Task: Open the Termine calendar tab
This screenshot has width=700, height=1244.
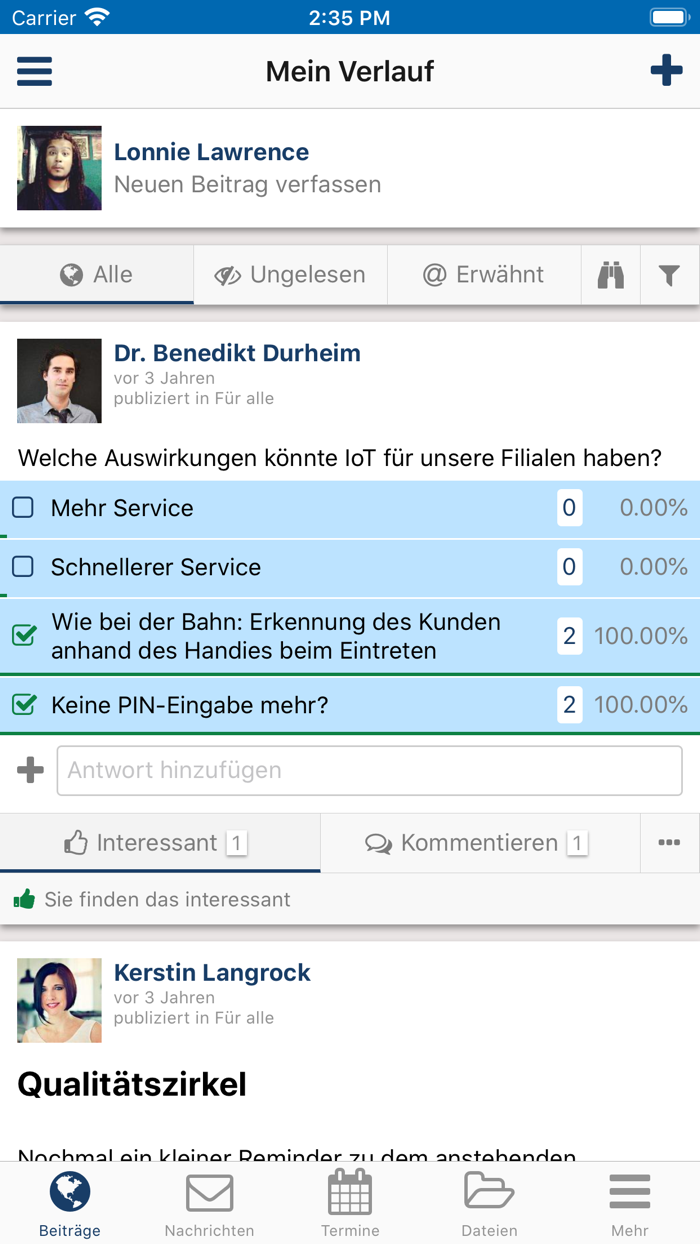Action: pyautogui.click(x=350, y=1204)
